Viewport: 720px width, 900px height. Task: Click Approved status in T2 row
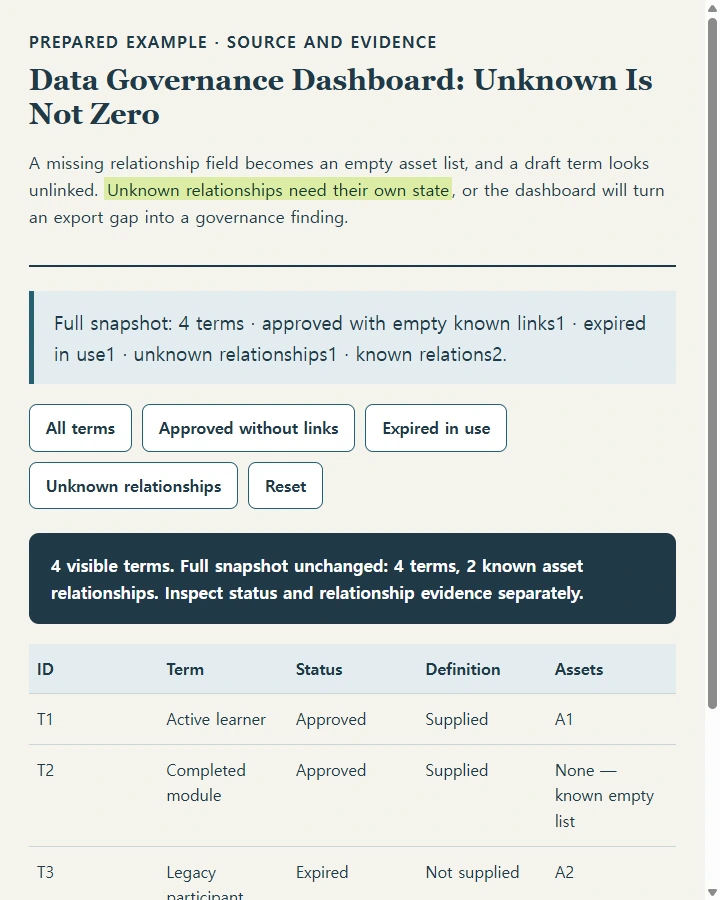coord(353,796)
